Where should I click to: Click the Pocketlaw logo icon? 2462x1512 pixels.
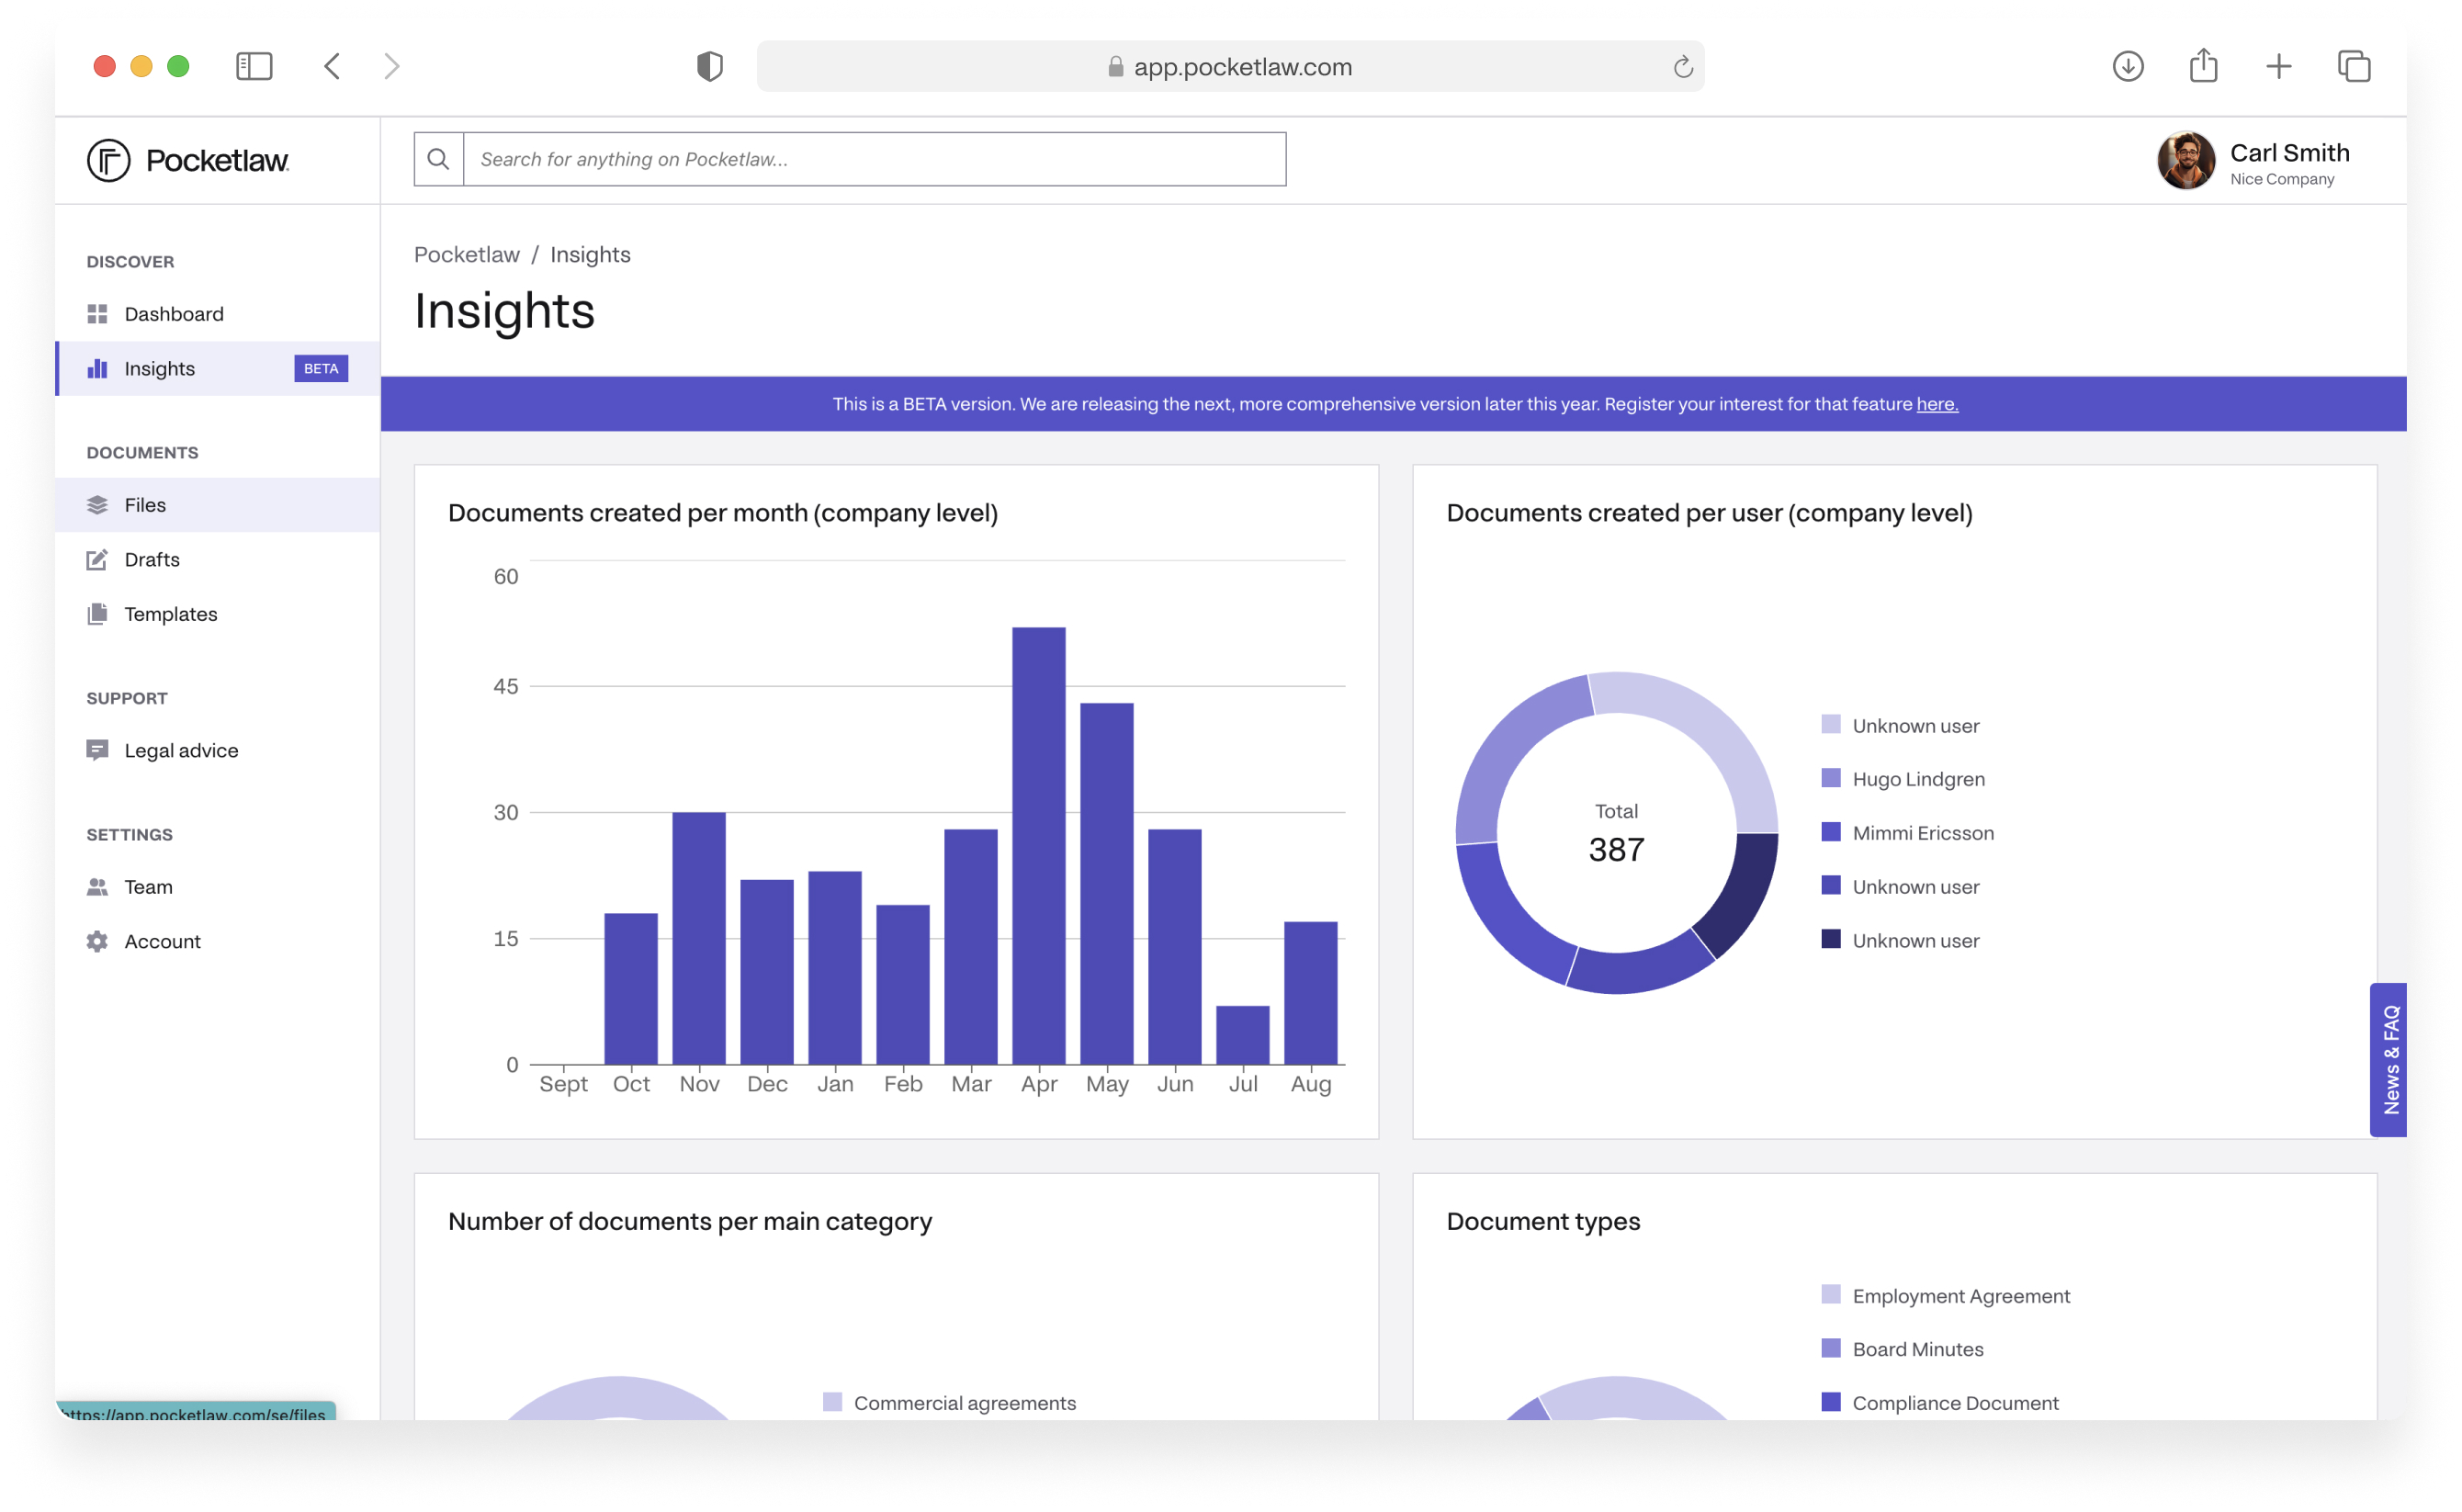pos(108,160)
